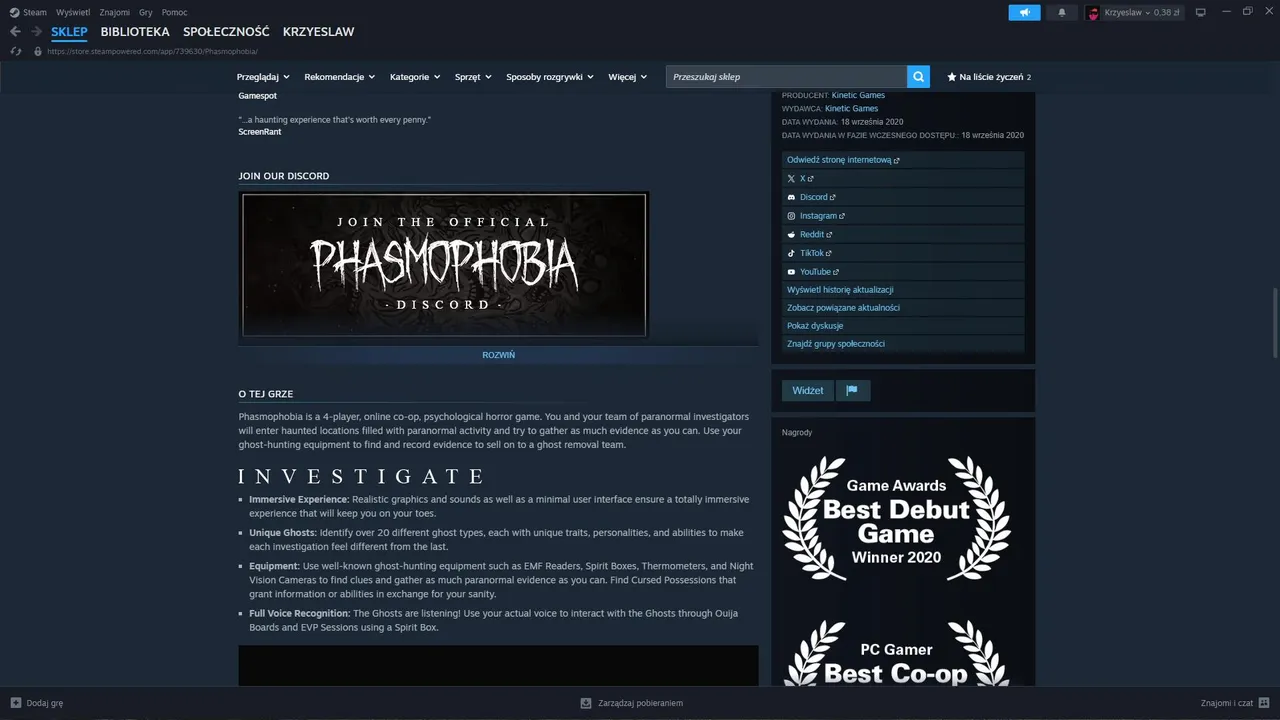1280x720 pixels.
Task: Open the Pomoc menu
Action: click(174, 12)
